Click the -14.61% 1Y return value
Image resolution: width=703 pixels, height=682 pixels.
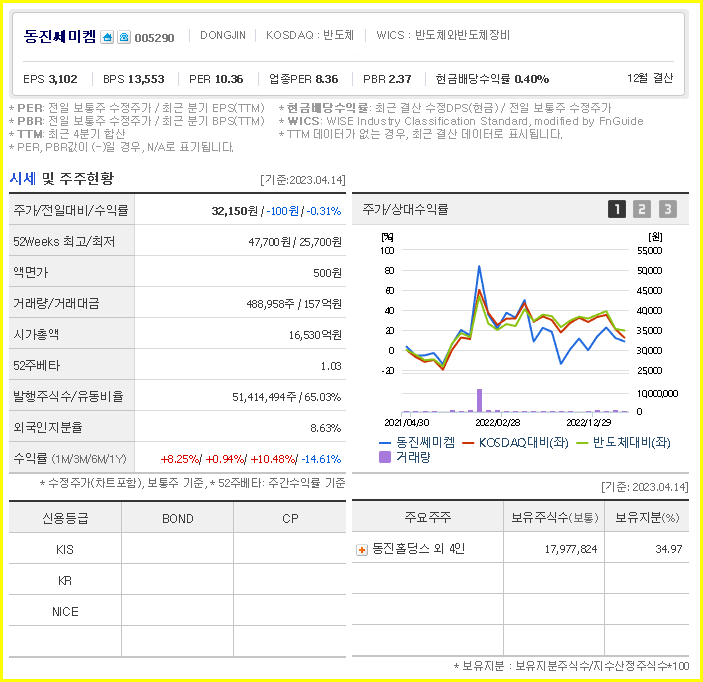[321, 459]
